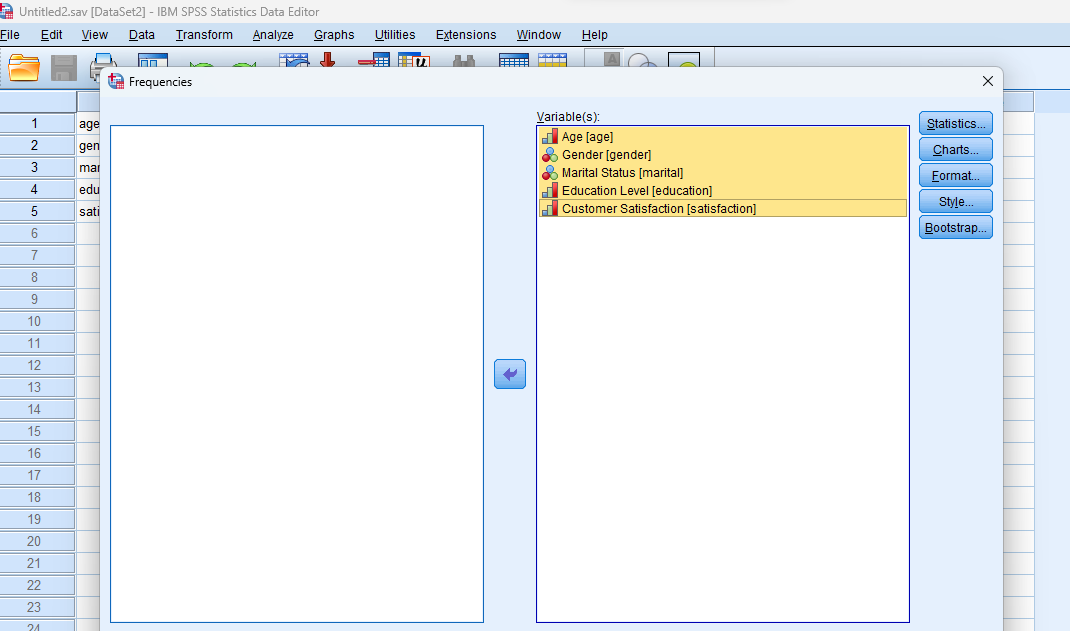Open the Charts dialog
The image size is (1070, 631).
[x=955, y=149]
